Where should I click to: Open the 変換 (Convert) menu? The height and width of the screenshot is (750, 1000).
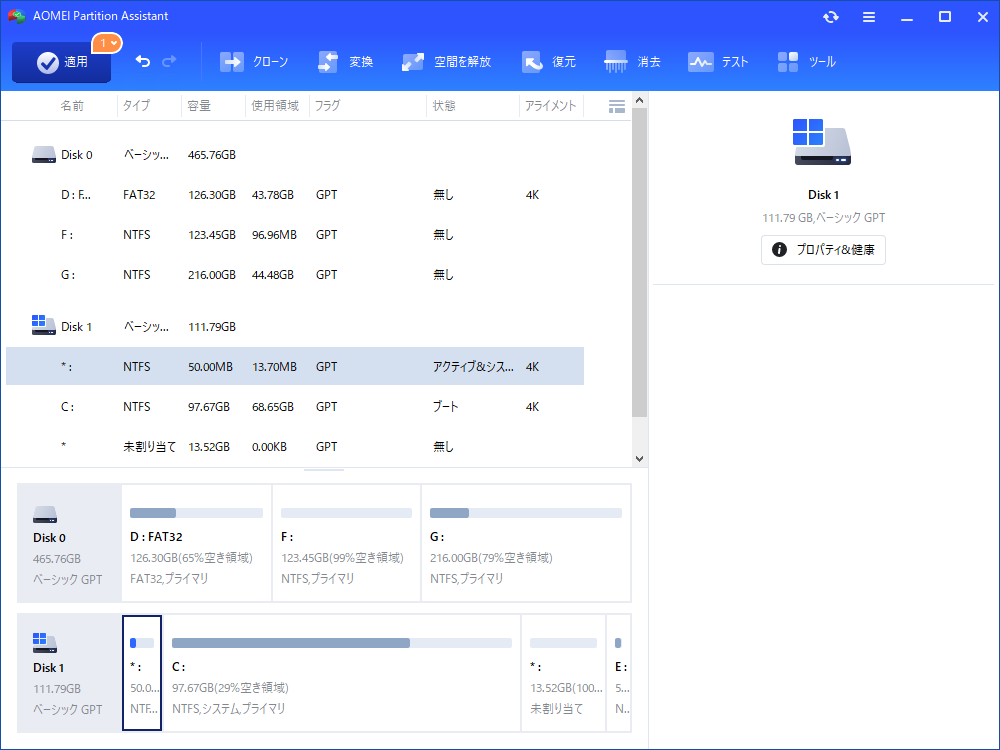(x=346, y=62)
